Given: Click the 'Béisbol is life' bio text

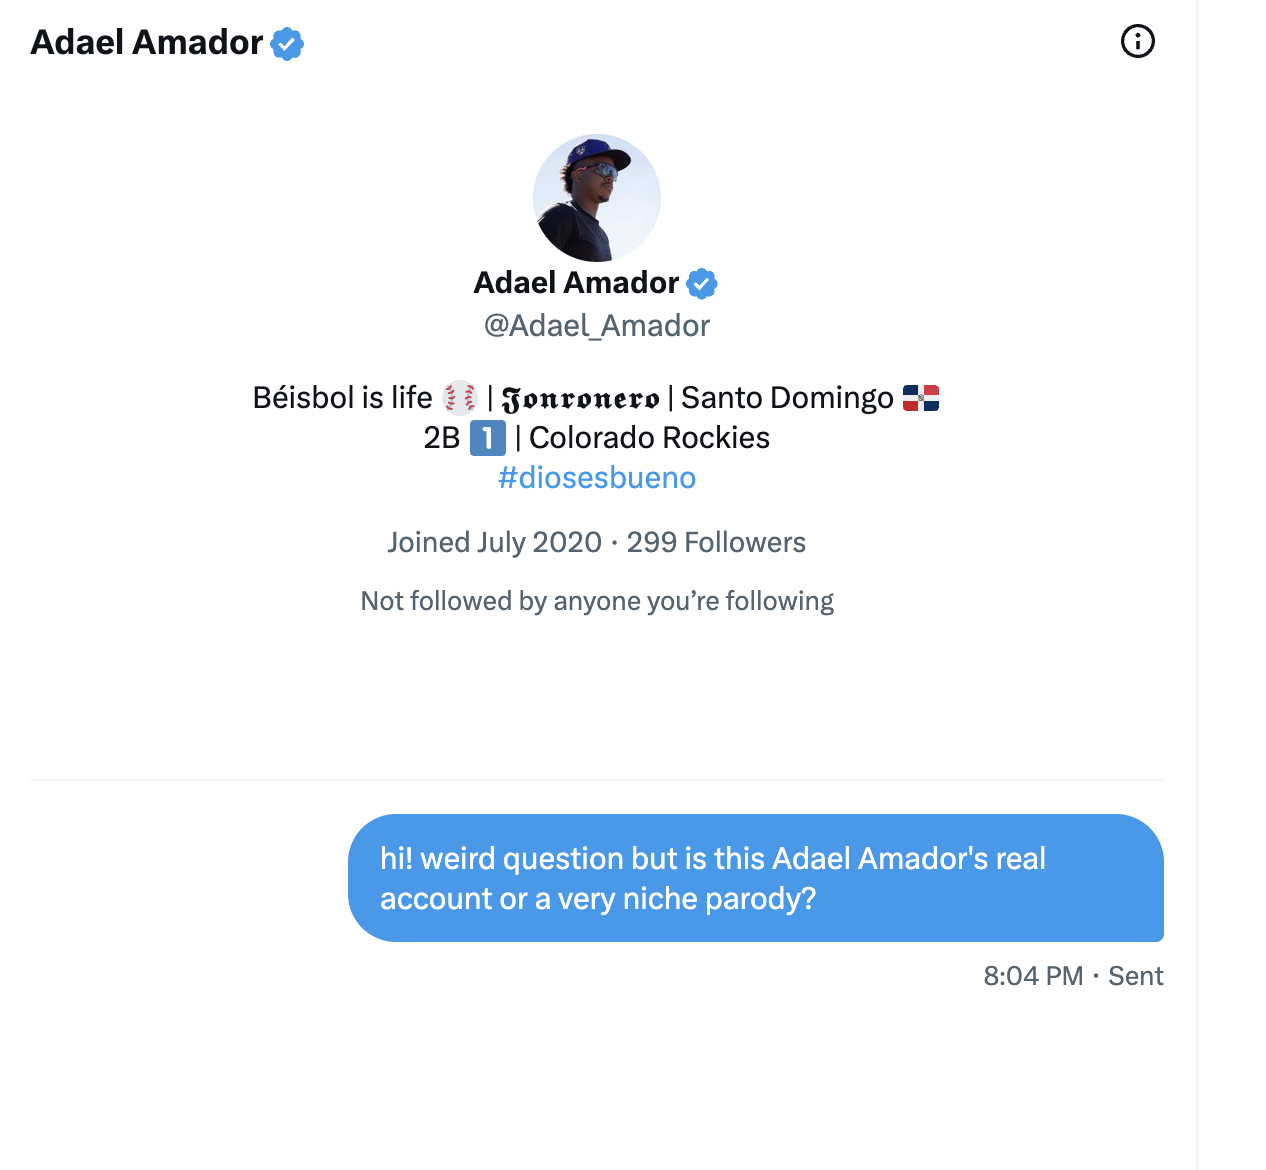Looking at the screenshot, I should click(x=342, y=398).
